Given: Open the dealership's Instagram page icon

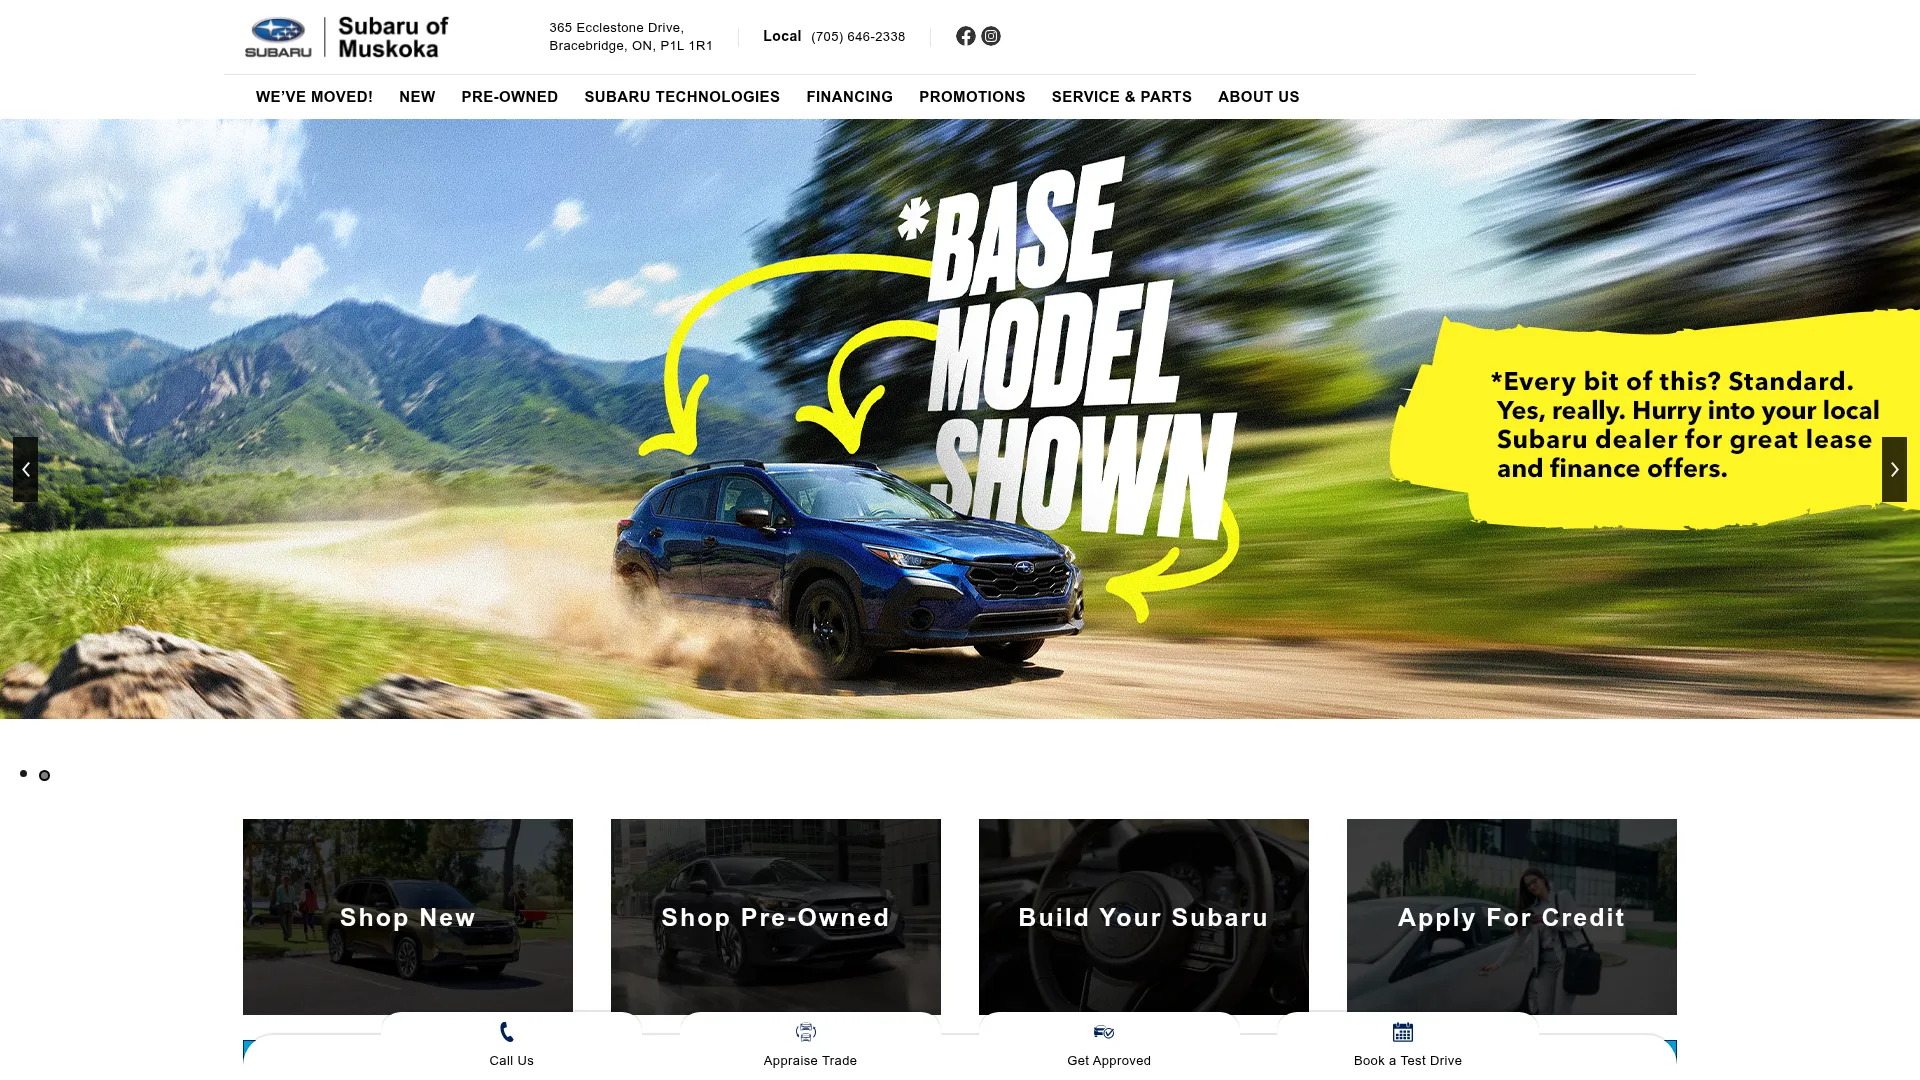Looking at the screenshot, I should click(991, 36).
